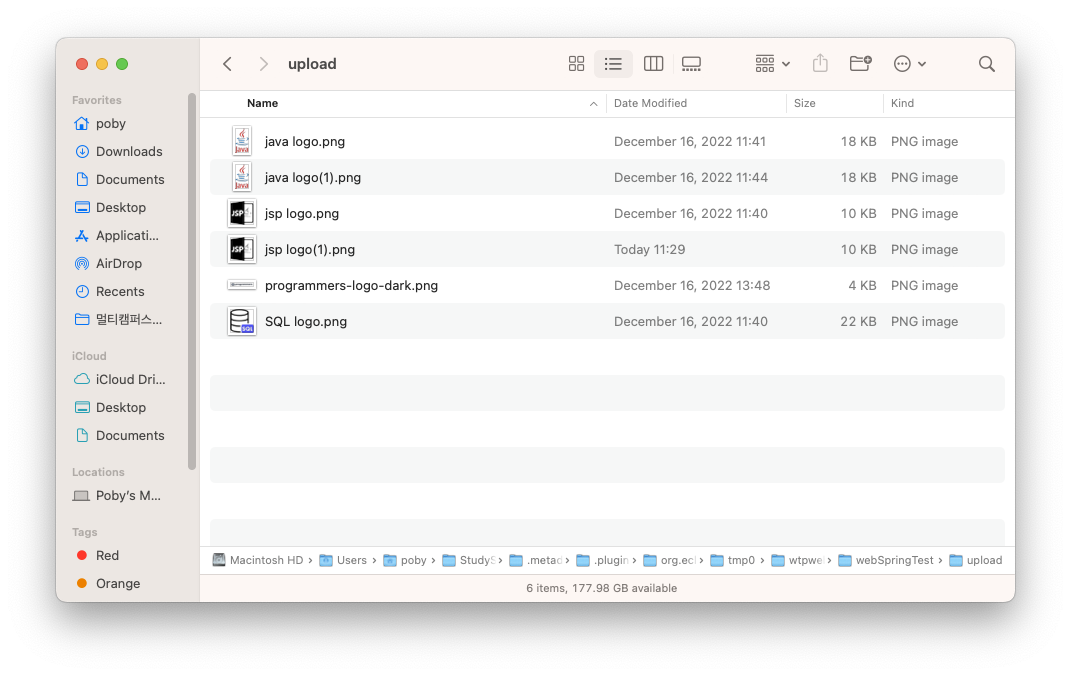Click the 22 KB size value
The width and height of the screenshot is (1071, 676).
pos(858,322)
